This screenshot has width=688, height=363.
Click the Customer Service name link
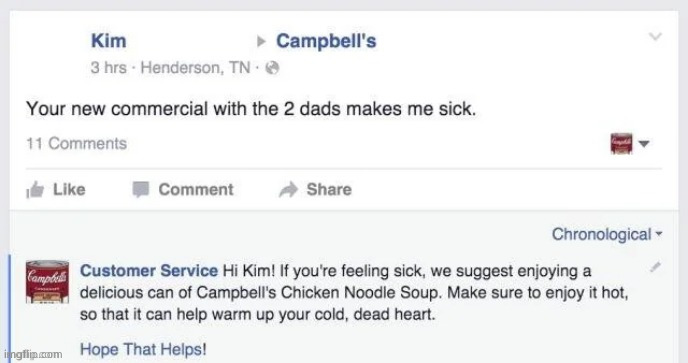(x=149, y=270)
